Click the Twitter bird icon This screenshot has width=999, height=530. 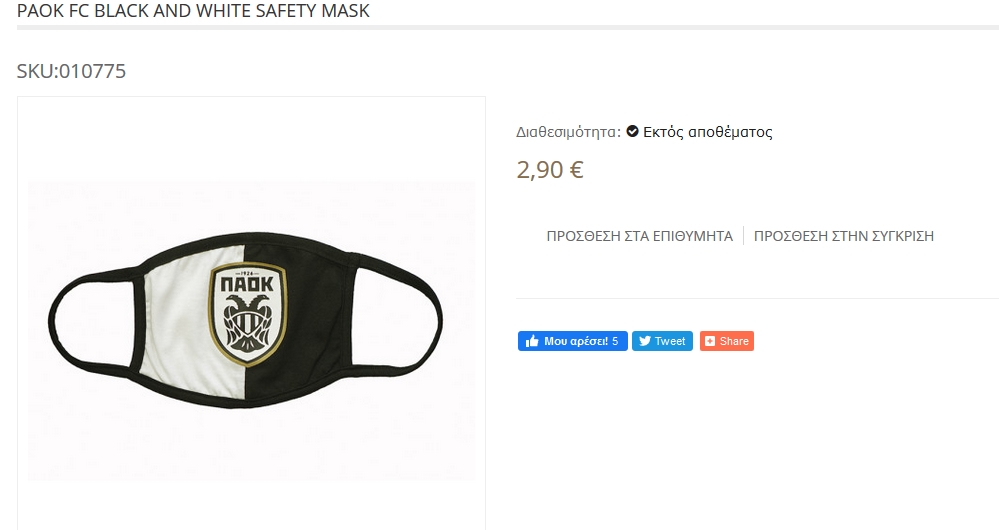pyautogui.click(x=645, y=341)
